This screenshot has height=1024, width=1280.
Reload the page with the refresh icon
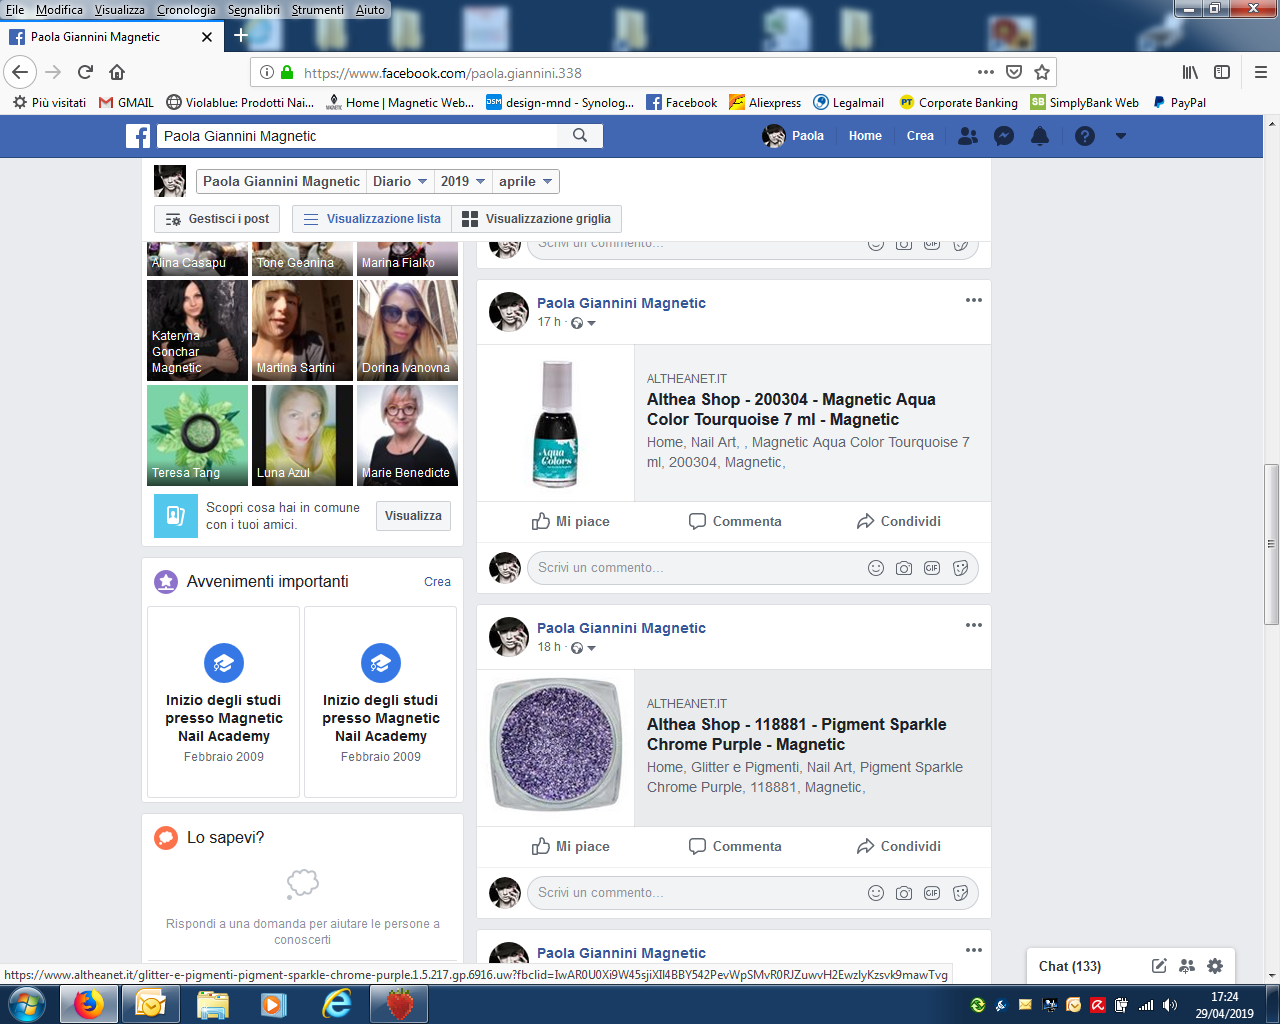tap(85, 72)
